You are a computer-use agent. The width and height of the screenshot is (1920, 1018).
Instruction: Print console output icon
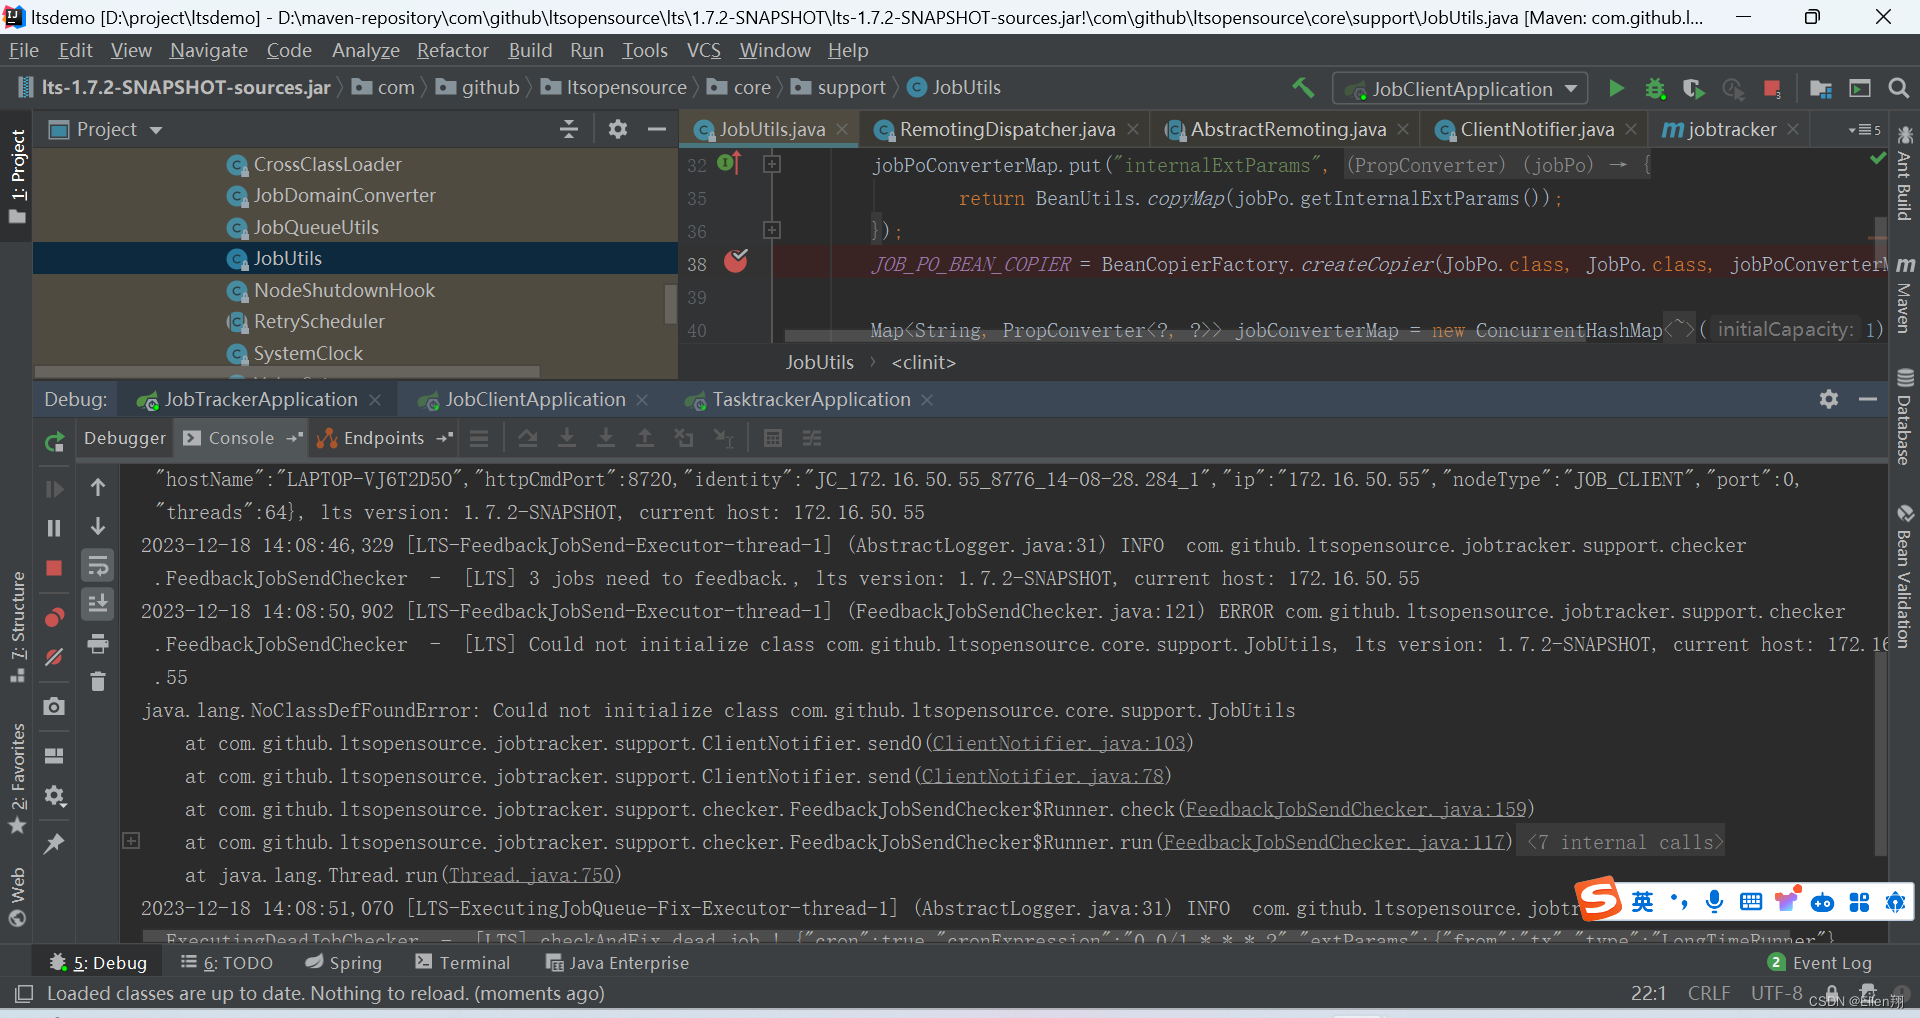click(x=98, y=643)
